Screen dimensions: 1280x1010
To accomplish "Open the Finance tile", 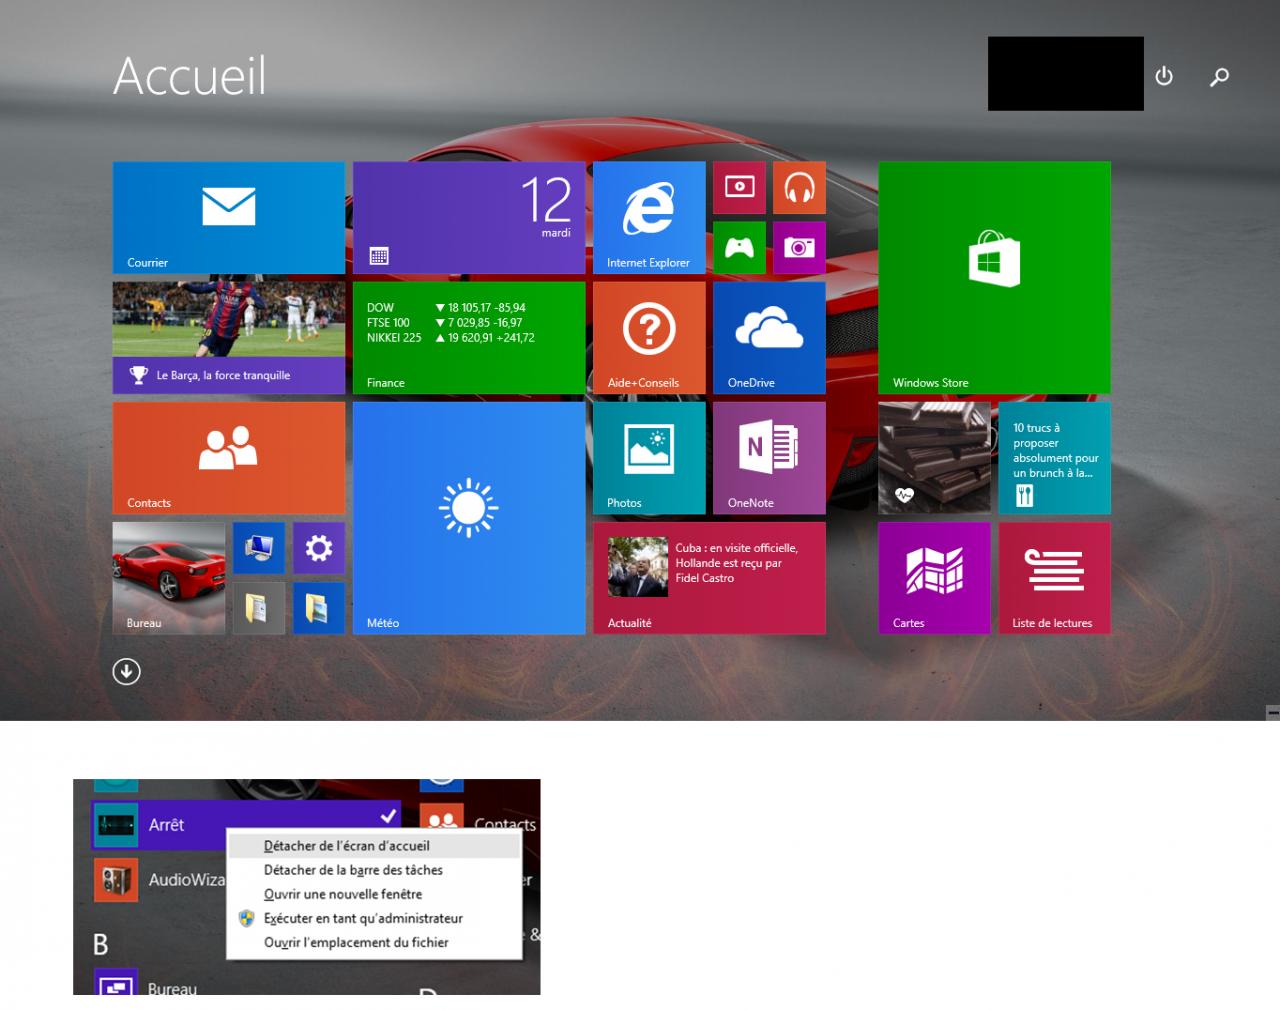I will pos(469,338).
